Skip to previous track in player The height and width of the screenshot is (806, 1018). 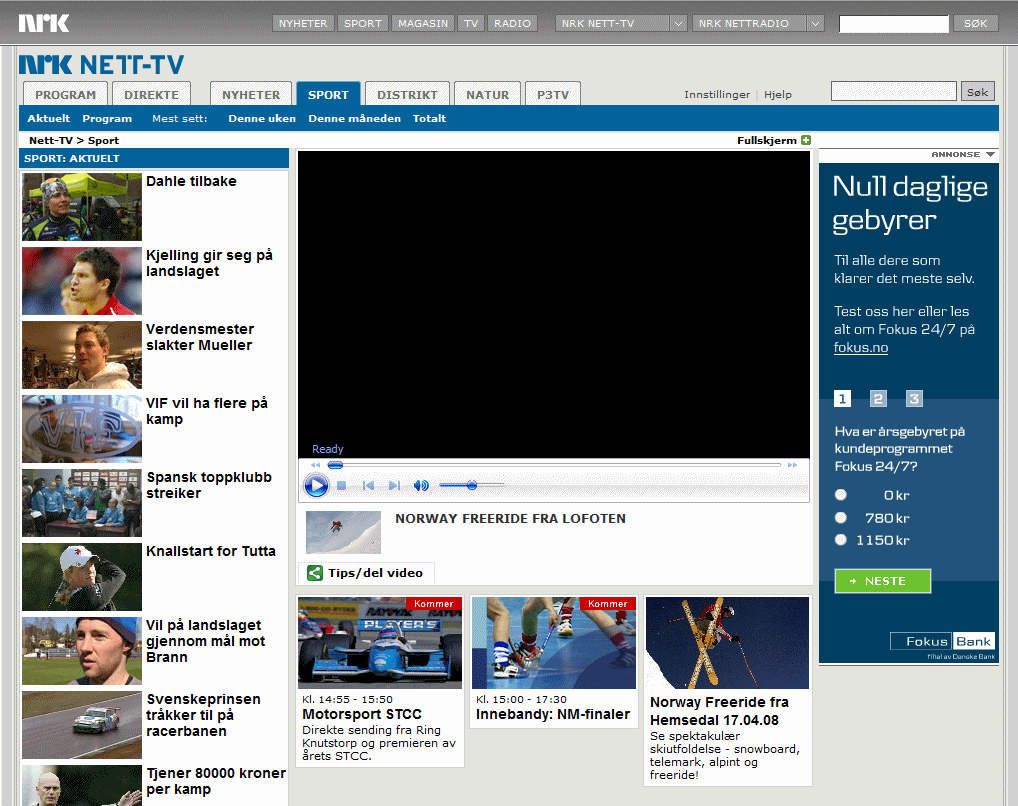tap(368, 486)
